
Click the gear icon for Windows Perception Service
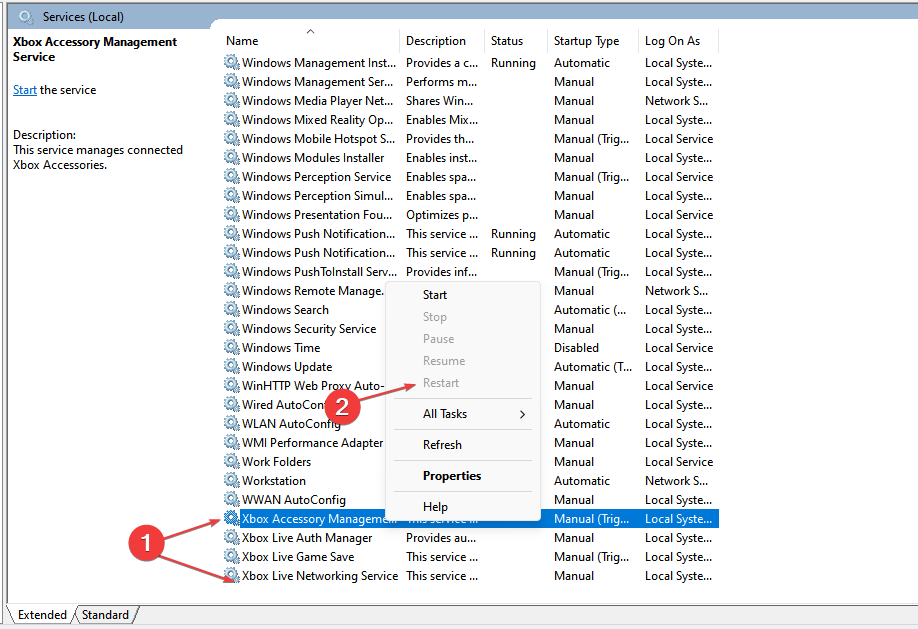pos(232,176)
